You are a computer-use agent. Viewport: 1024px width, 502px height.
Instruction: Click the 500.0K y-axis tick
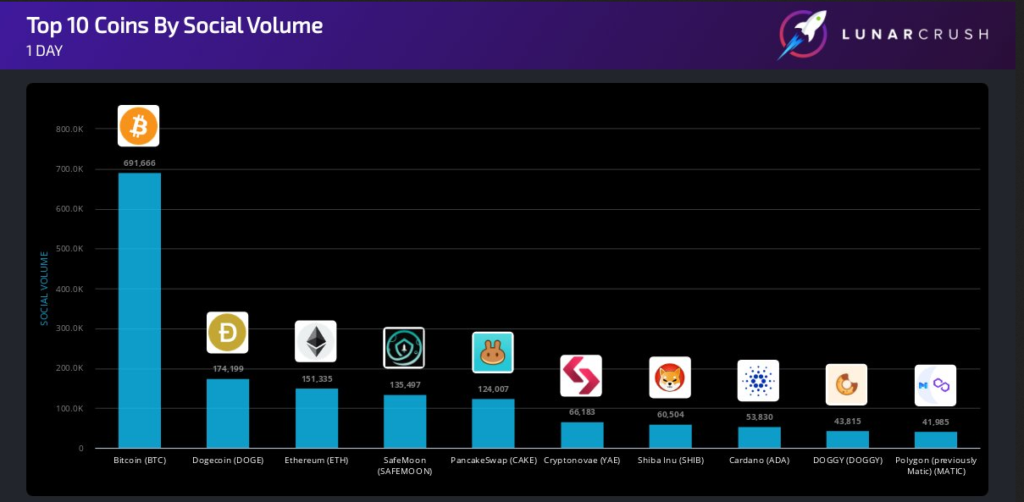[x=70, y=249]
